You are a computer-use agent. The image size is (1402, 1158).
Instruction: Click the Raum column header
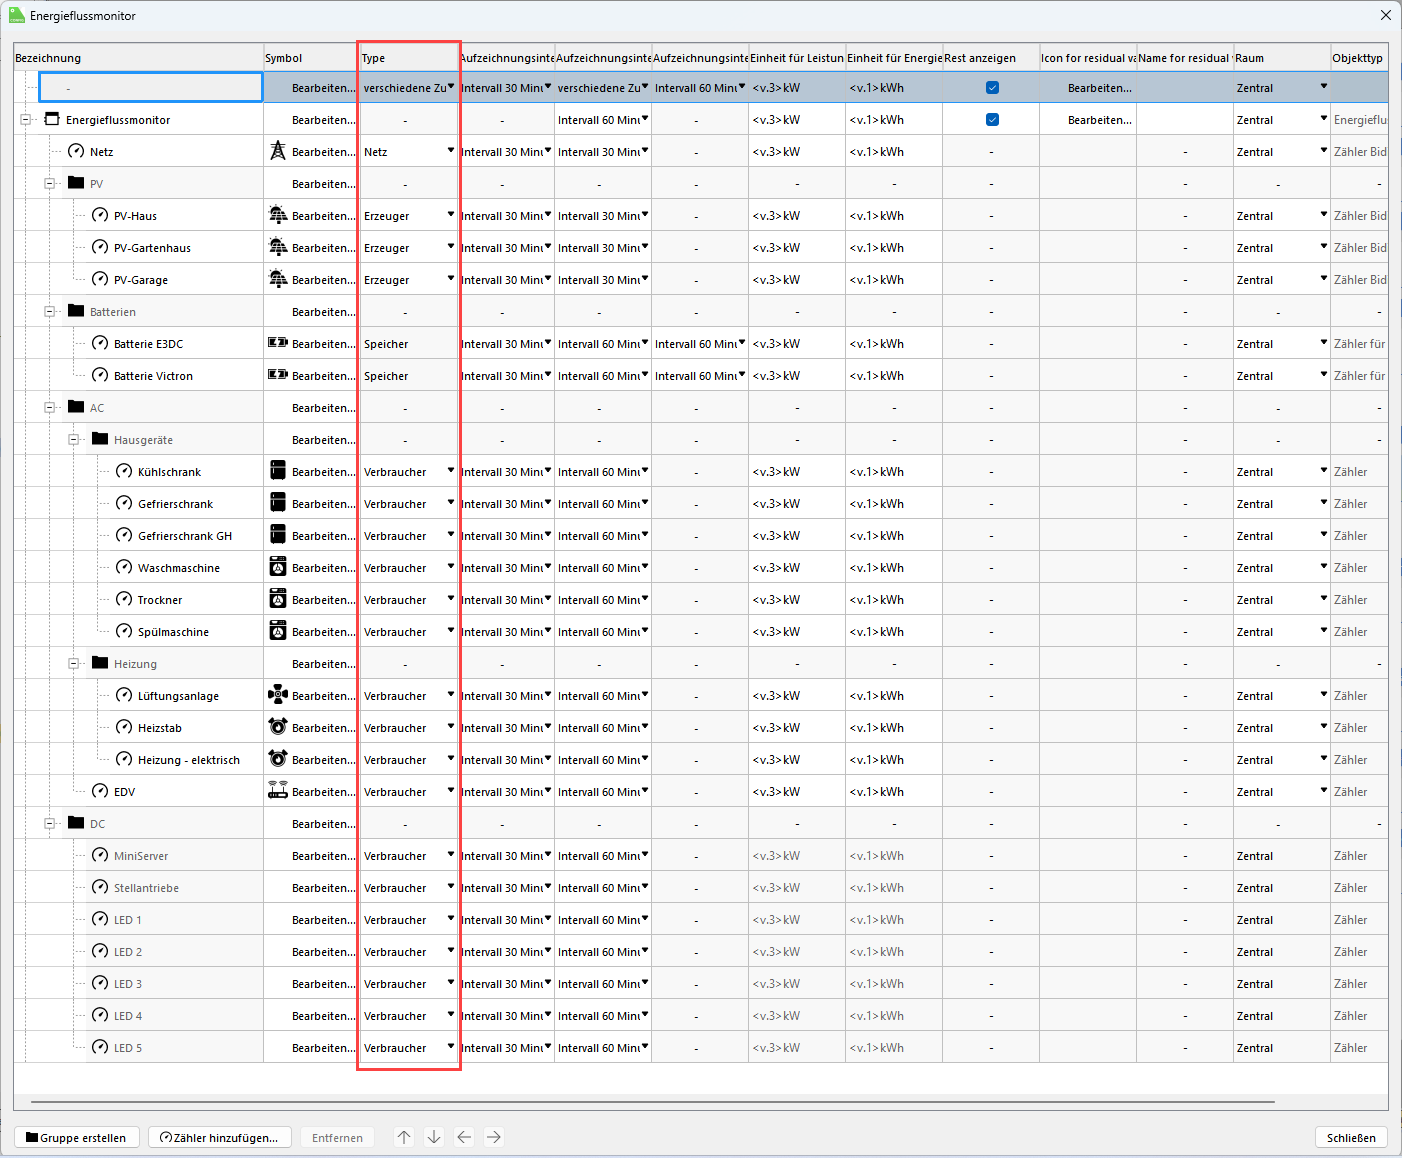tap(1280, 58)
